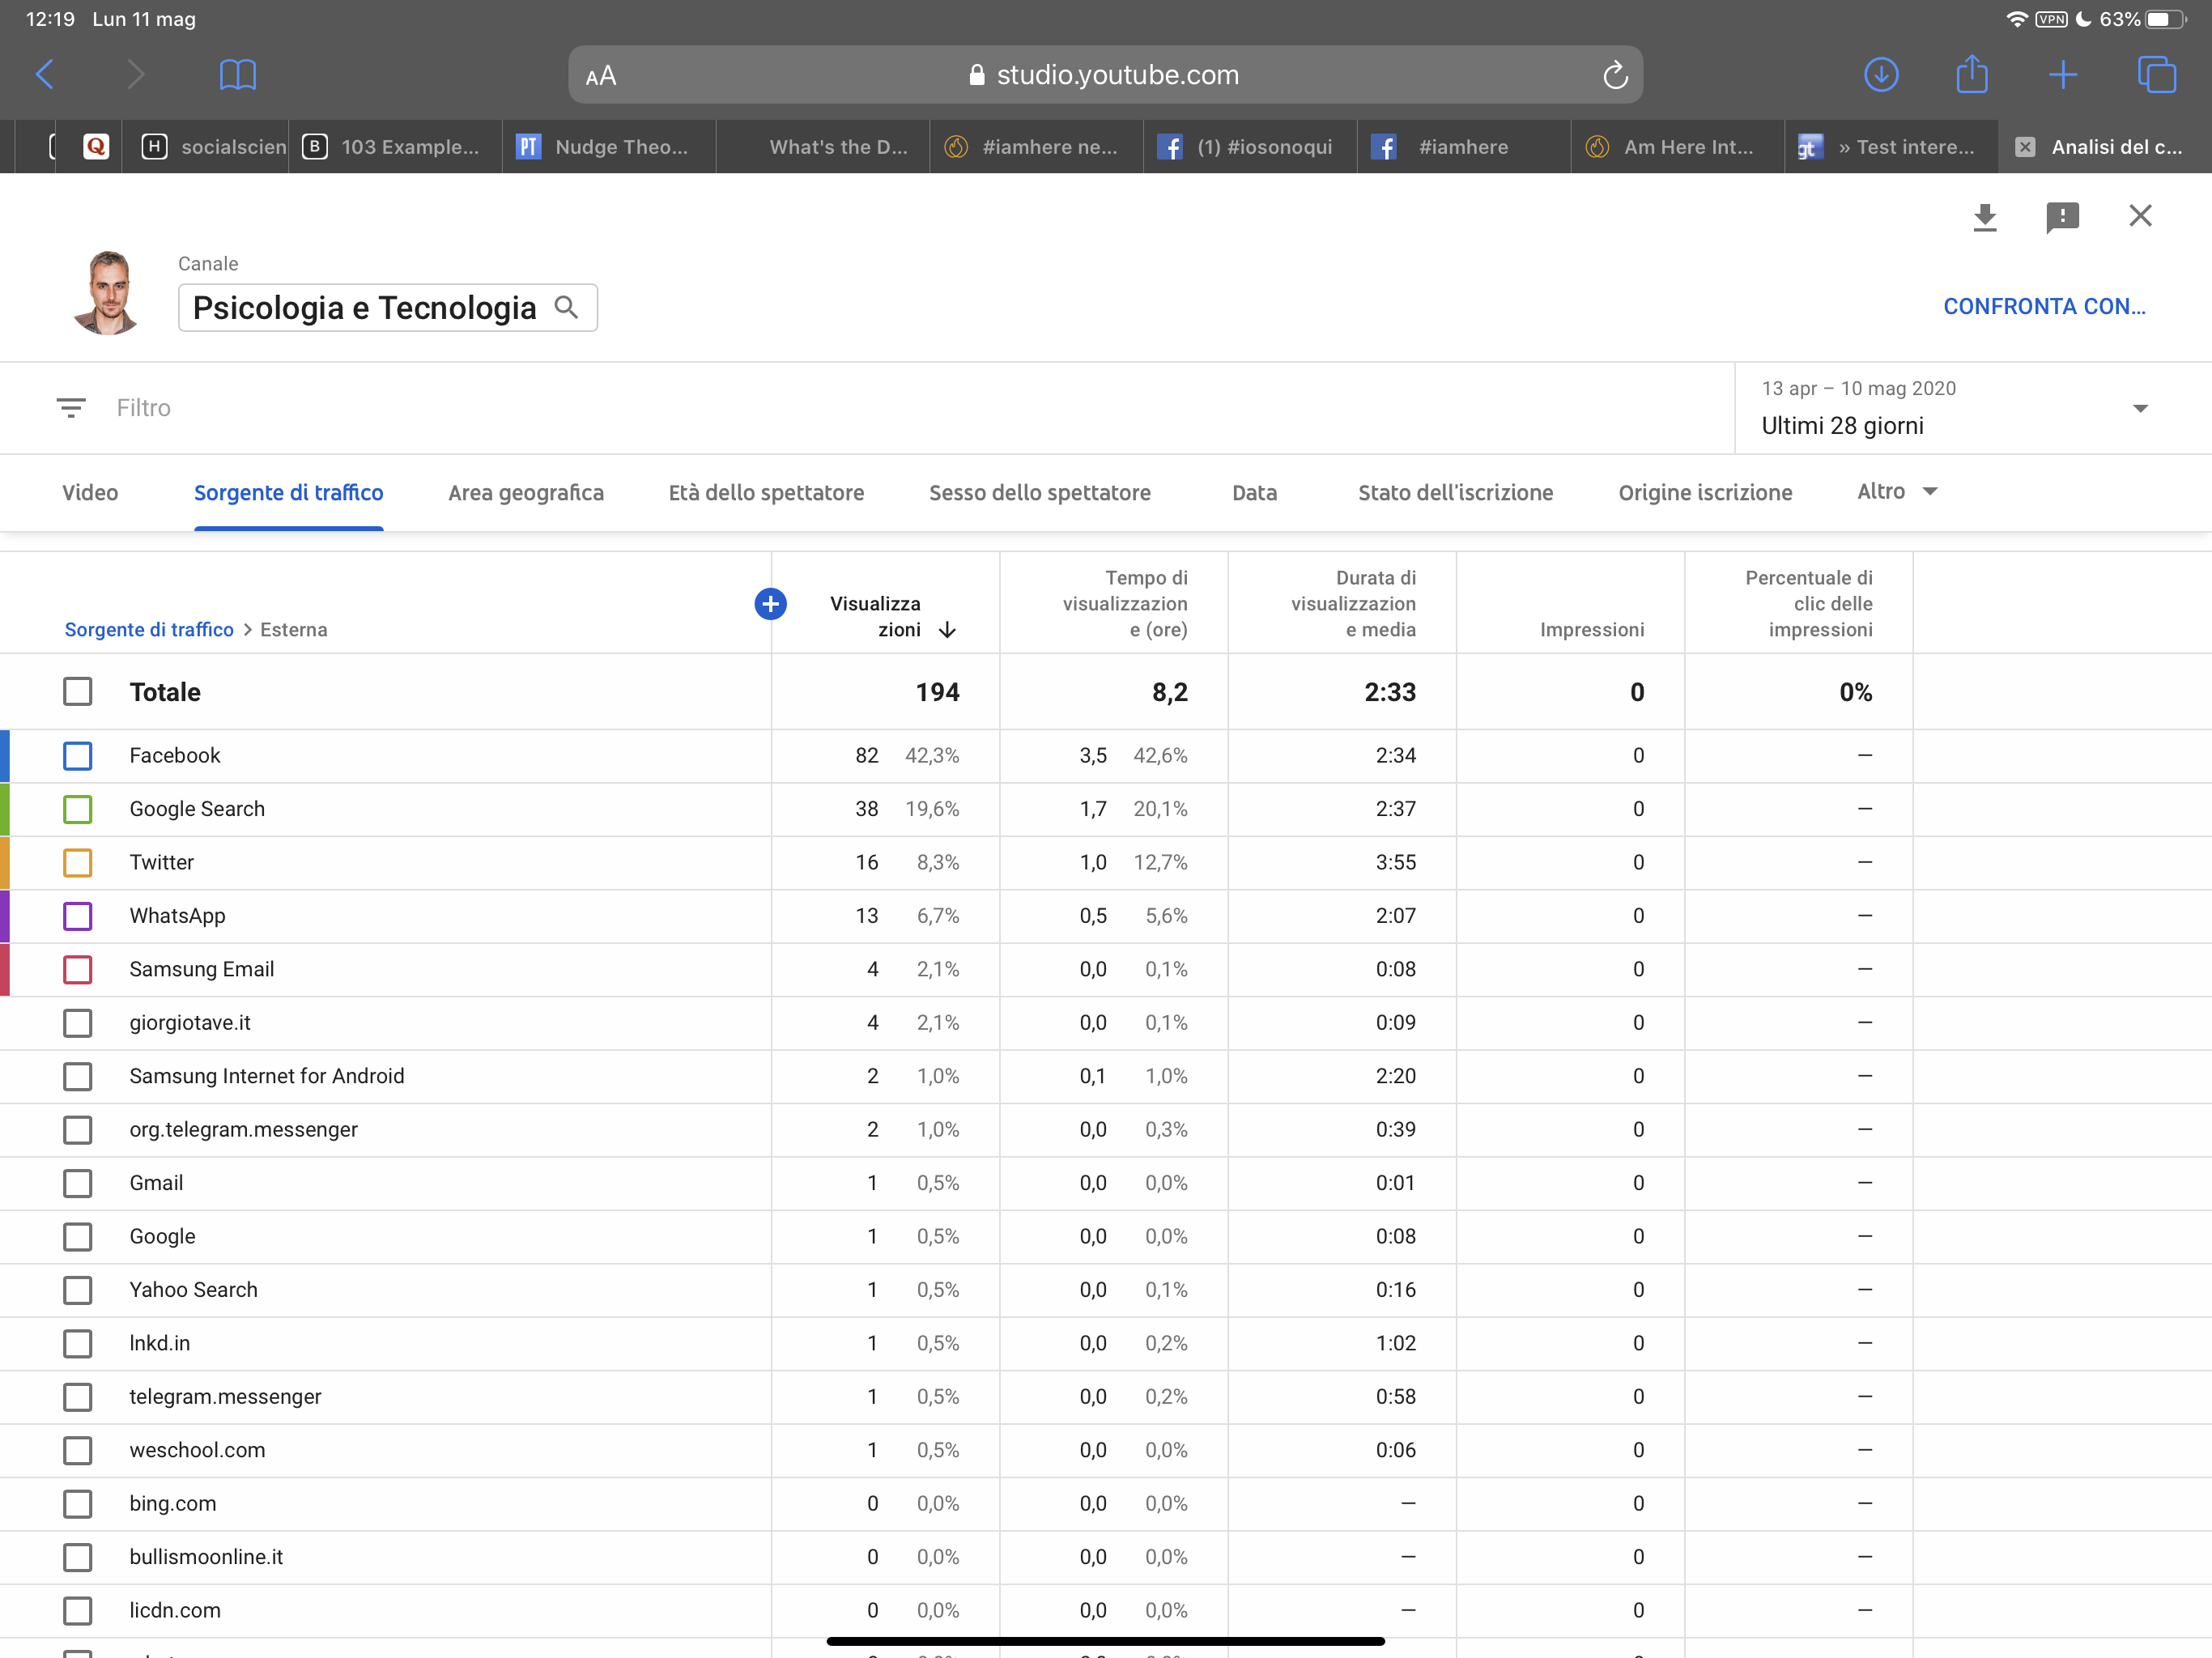Click 'Tempo di visualizzazione (ore)' column header
Screen dimensions: 2212x1658
pos(1125,603)
